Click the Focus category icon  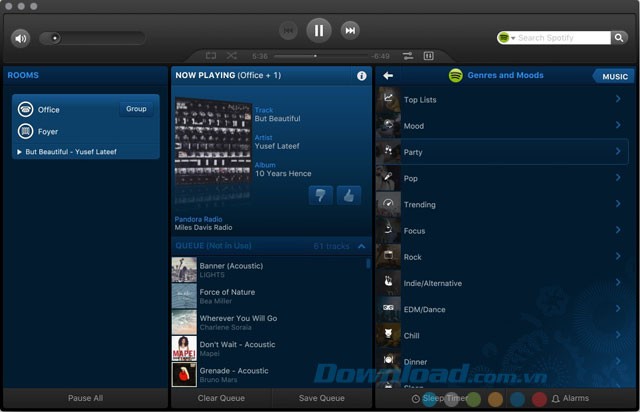coord(388,230)
